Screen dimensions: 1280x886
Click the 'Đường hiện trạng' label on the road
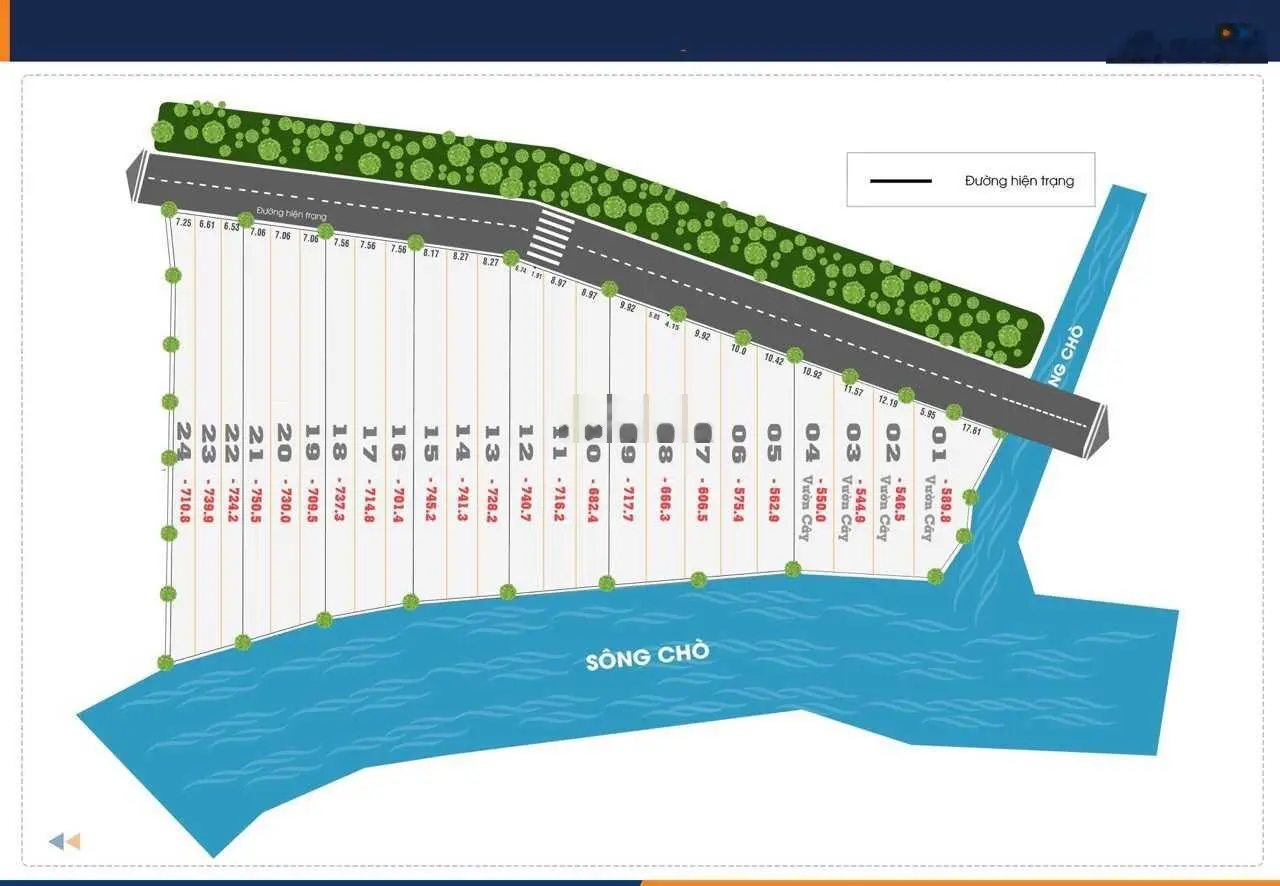point(291,214)
